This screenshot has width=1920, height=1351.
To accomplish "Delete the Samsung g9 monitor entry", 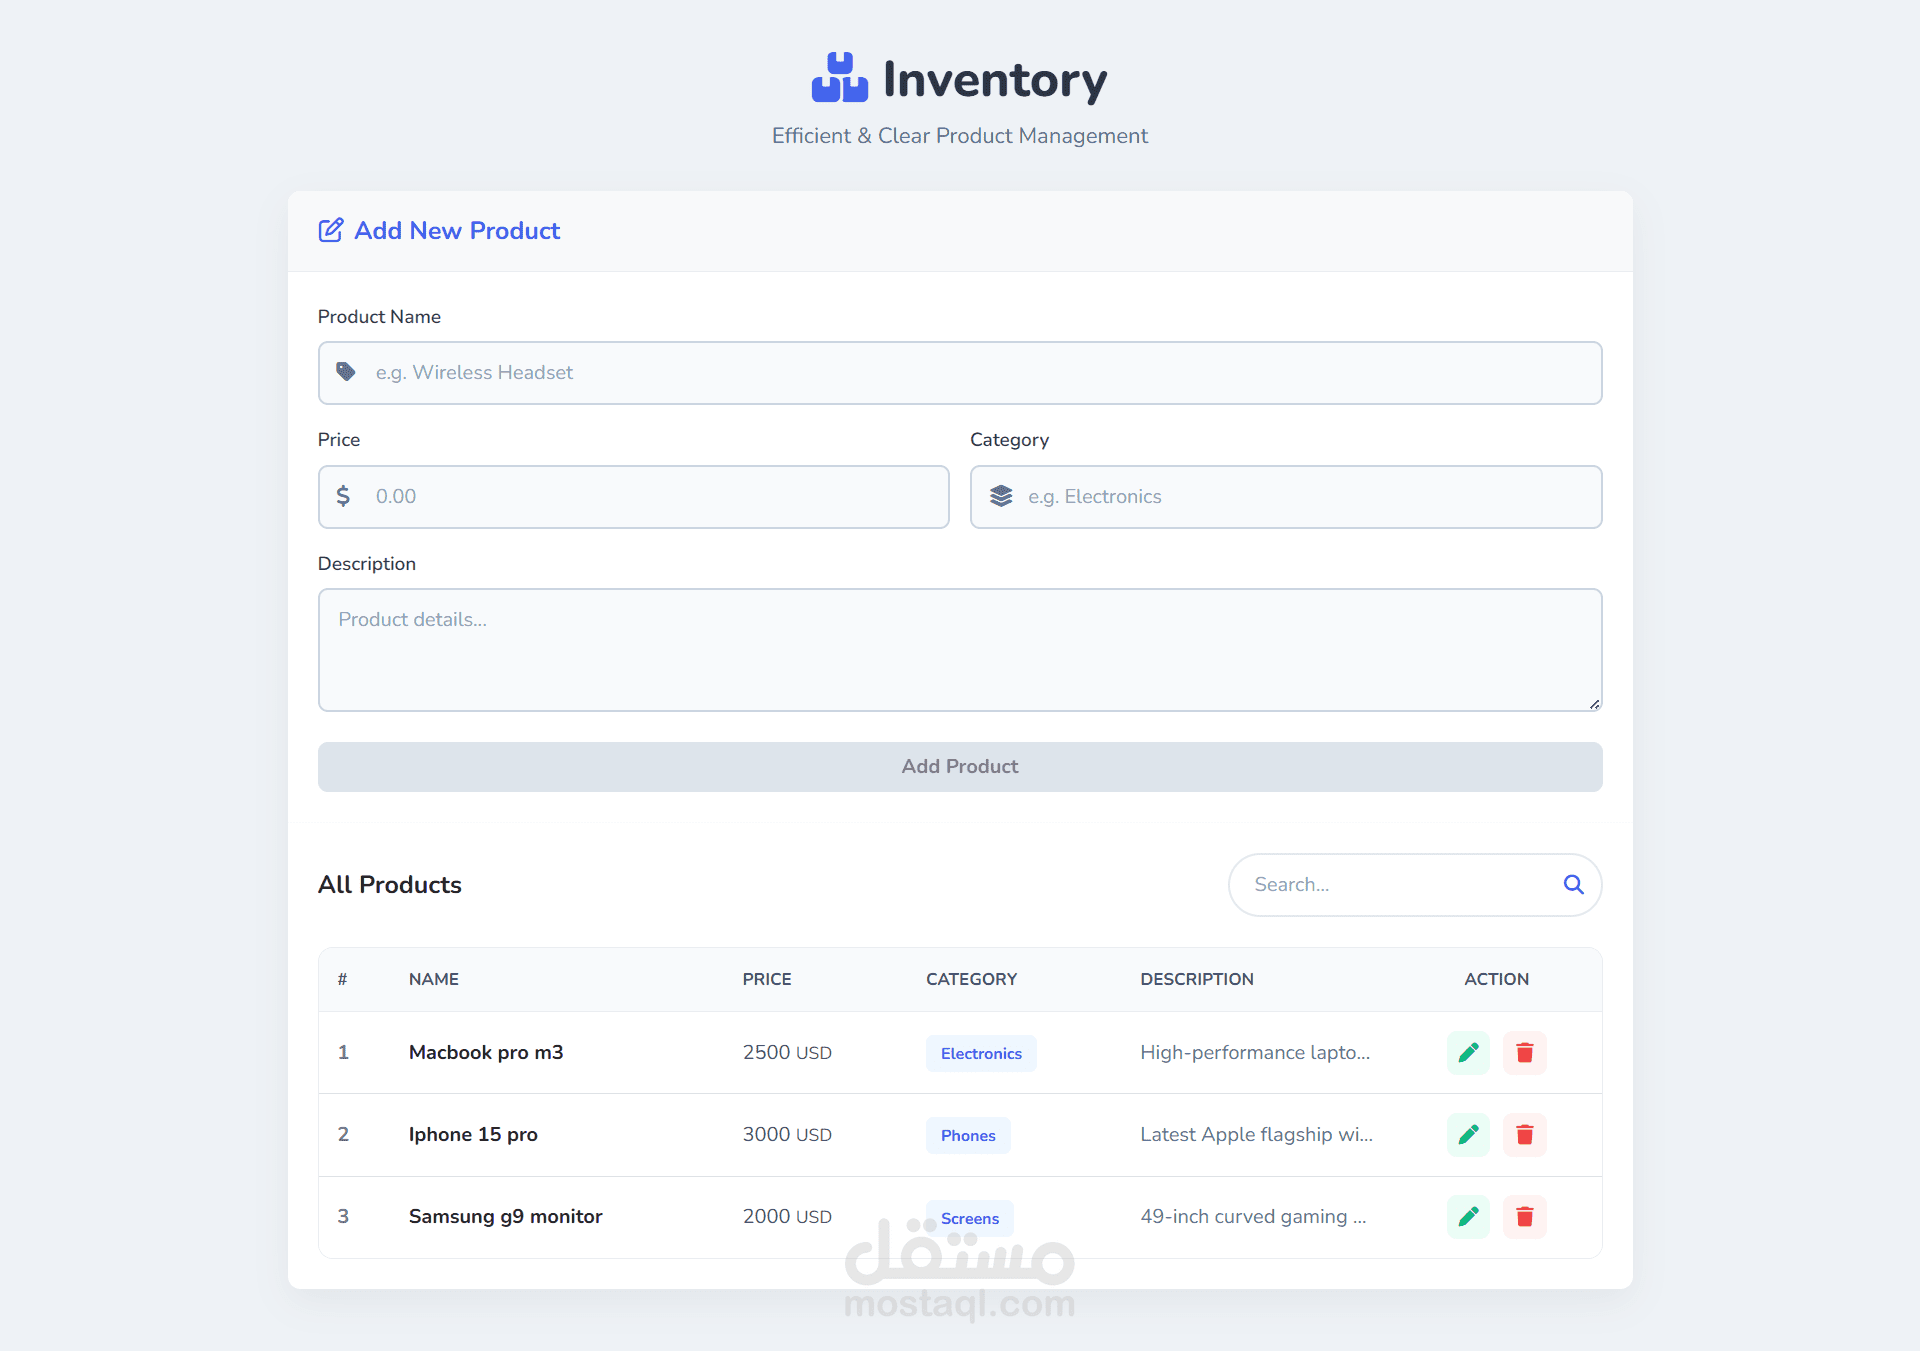I will (x=1524, y=1216).
